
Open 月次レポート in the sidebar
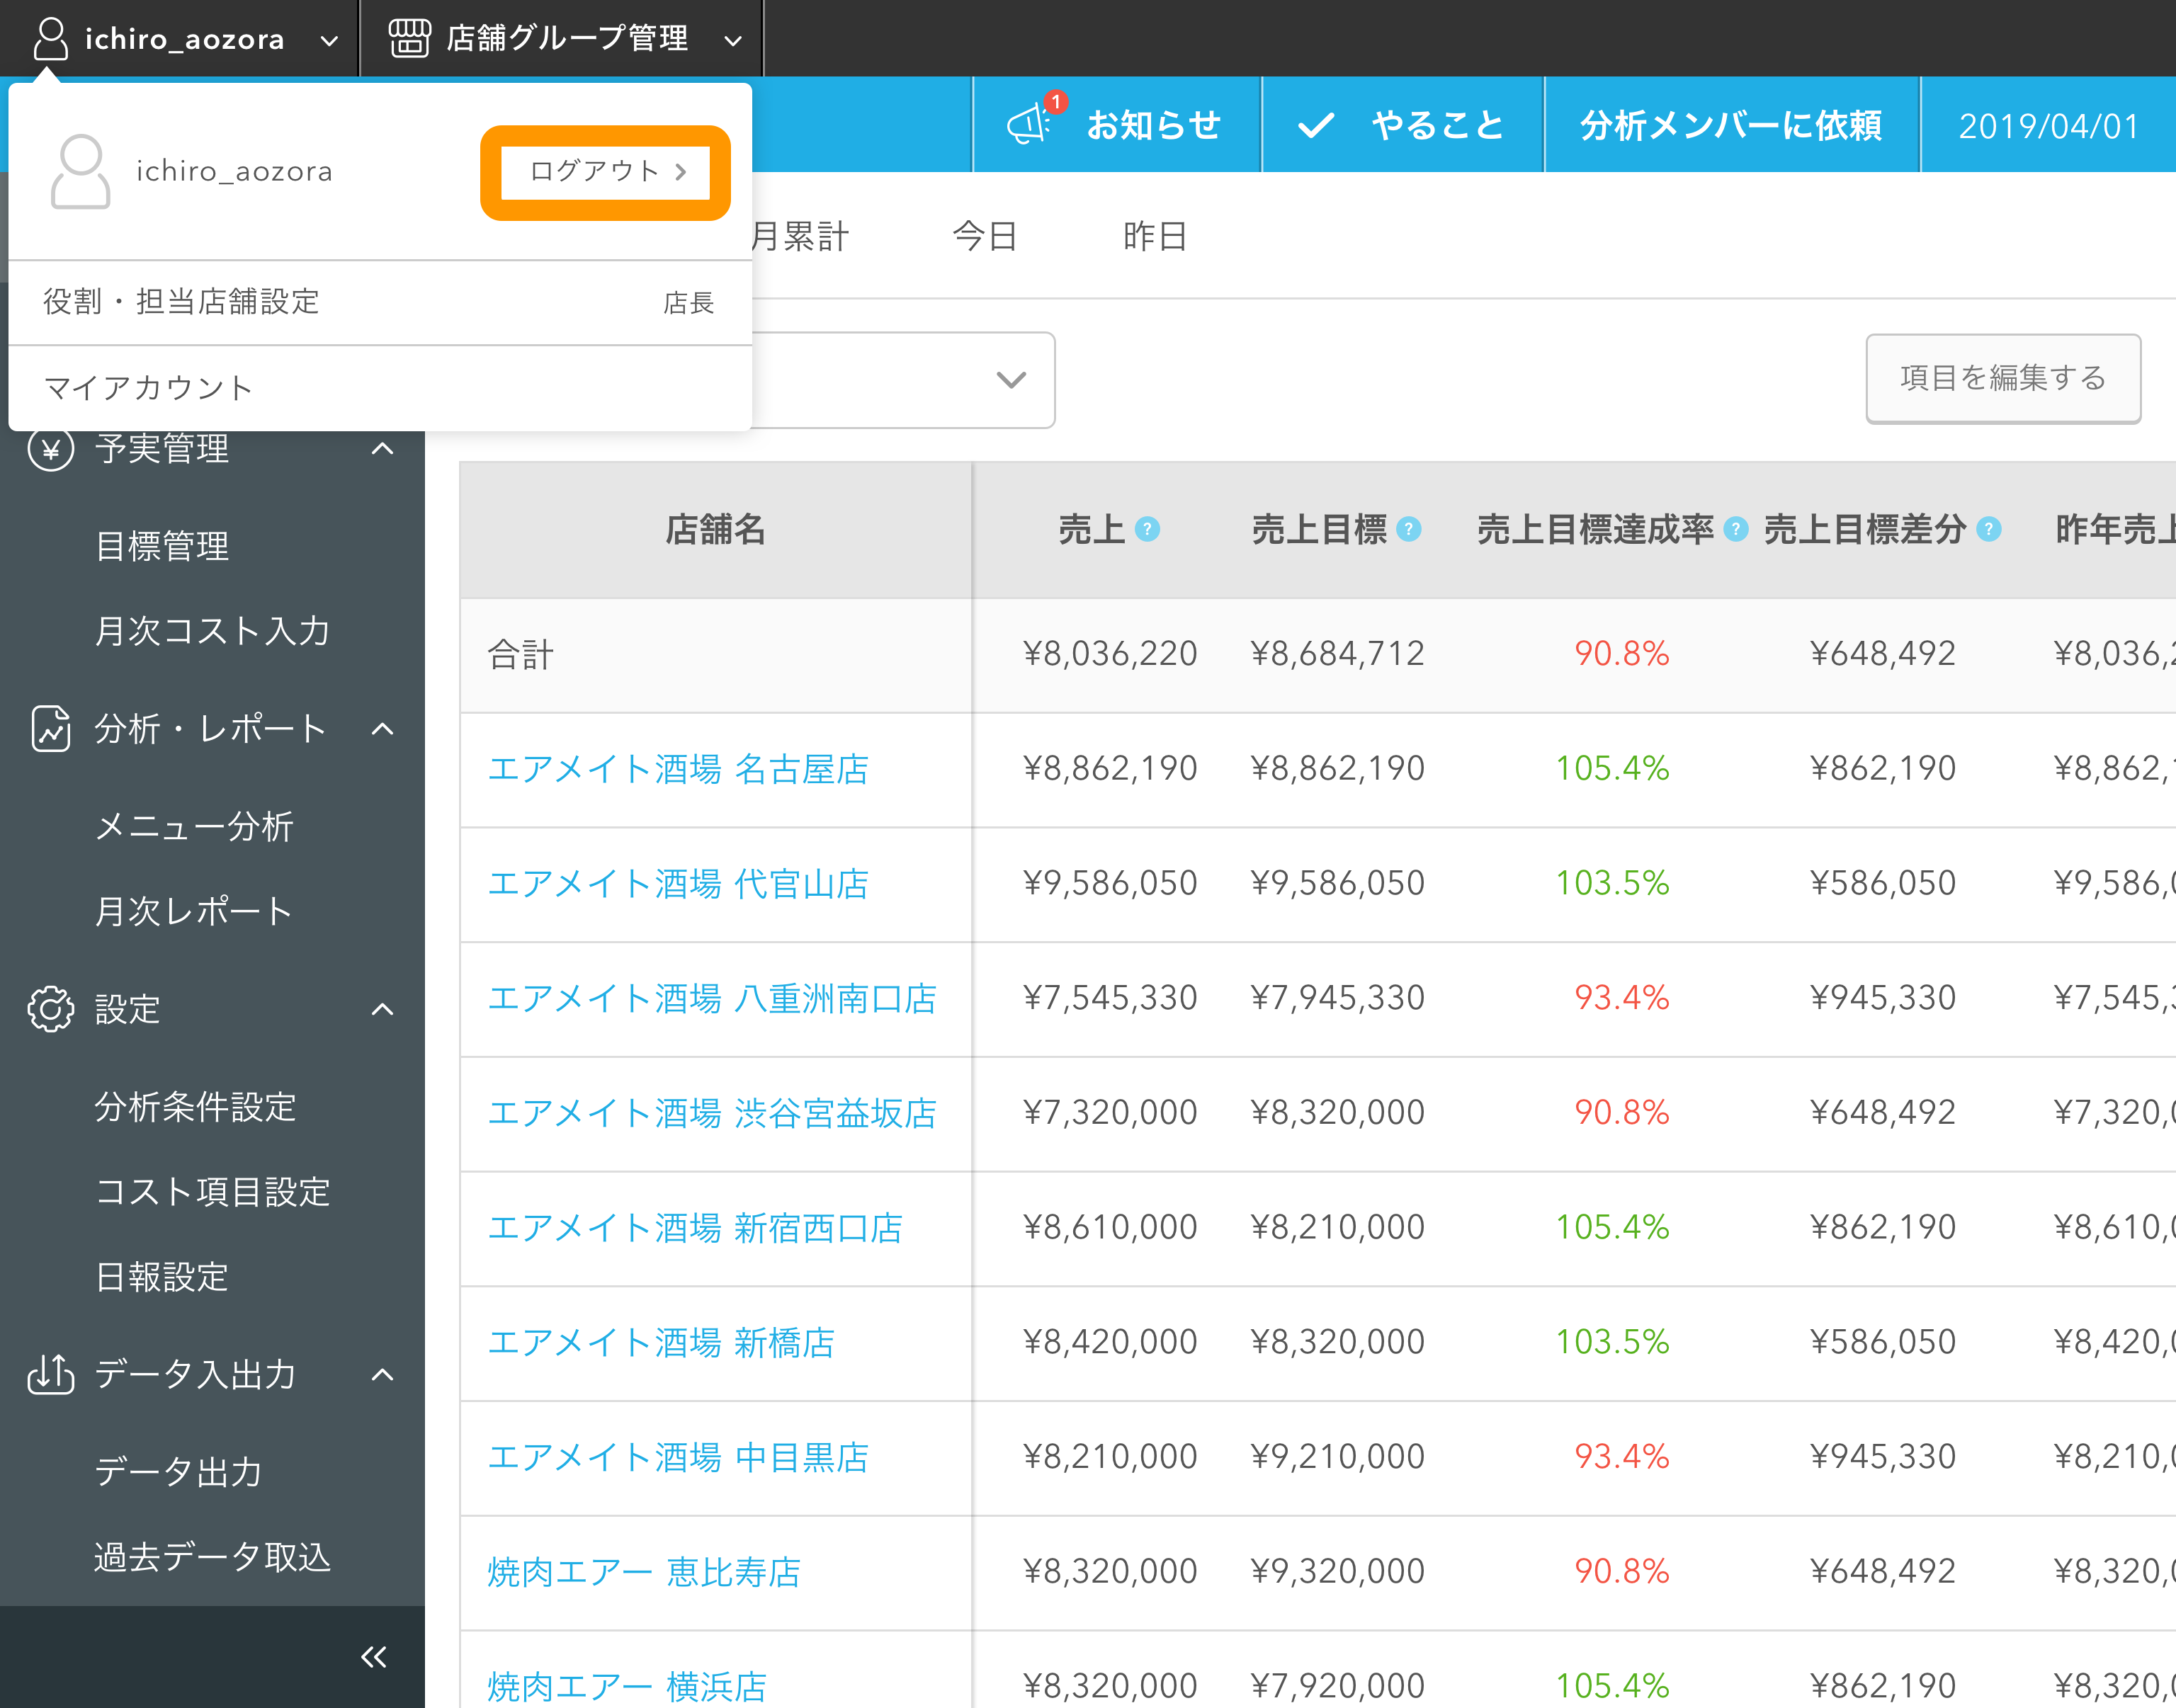(x=194, y=911)
